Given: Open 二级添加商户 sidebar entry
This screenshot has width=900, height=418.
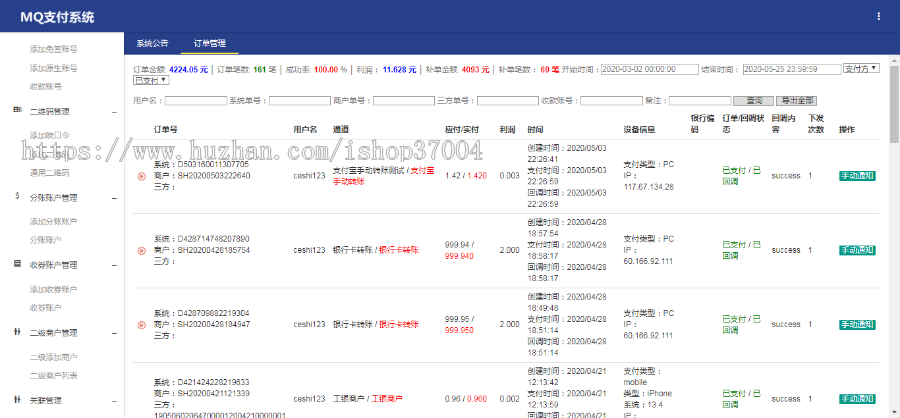Looking at the screenshot, I should pyautogui.click(x=53, y=357).
